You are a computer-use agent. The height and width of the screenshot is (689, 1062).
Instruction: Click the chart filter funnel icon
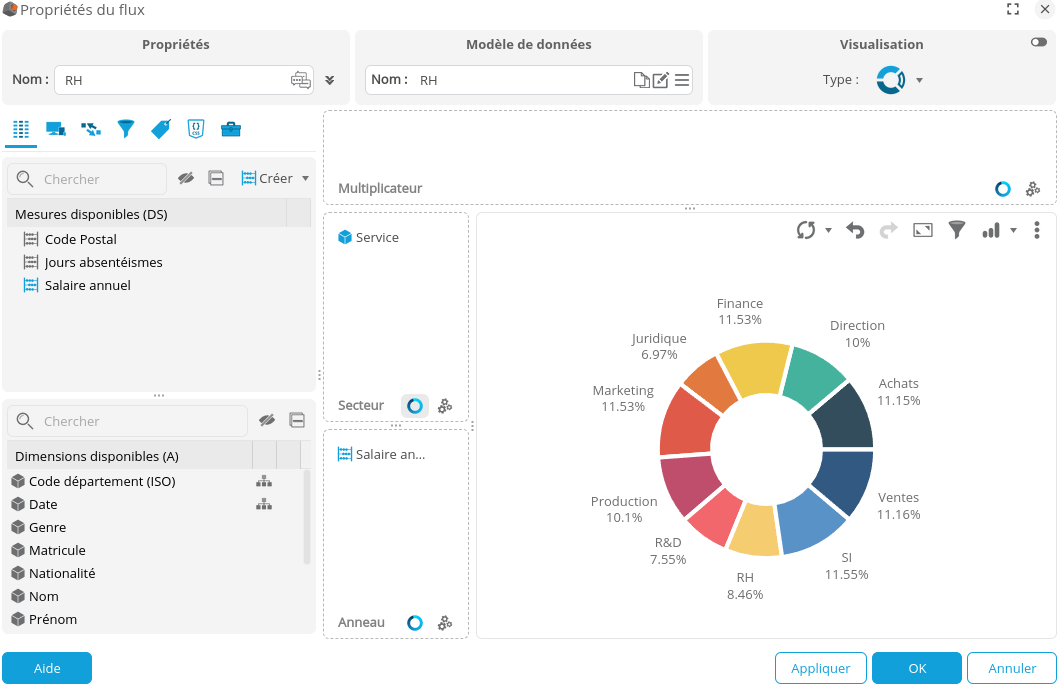957,230
